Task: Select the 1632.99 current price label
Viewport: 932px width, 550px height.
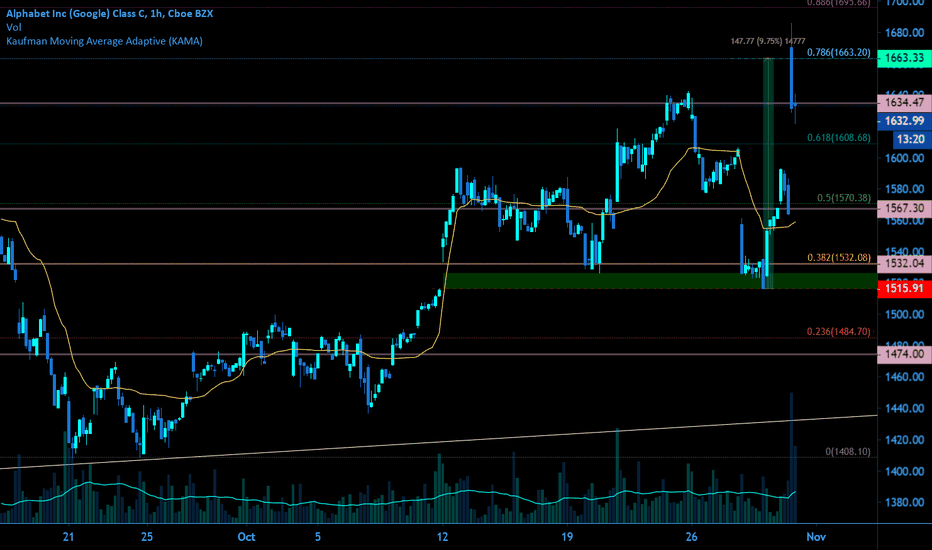Action: [905, 121]
